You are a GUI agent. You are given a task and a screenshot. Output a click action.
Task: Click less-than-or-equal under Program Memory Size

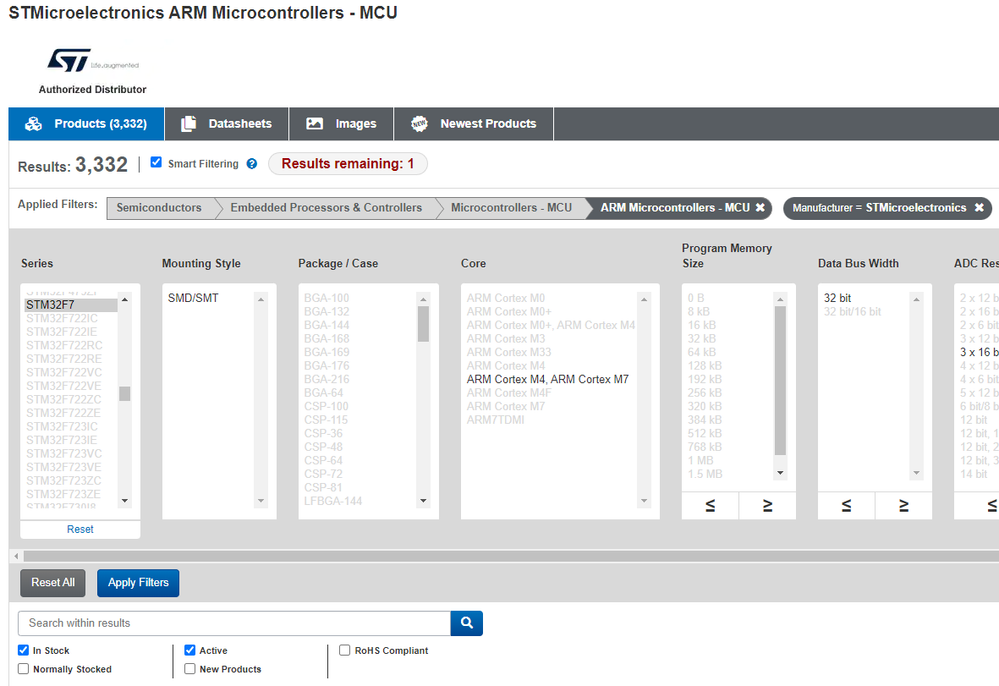coord(710,505)
